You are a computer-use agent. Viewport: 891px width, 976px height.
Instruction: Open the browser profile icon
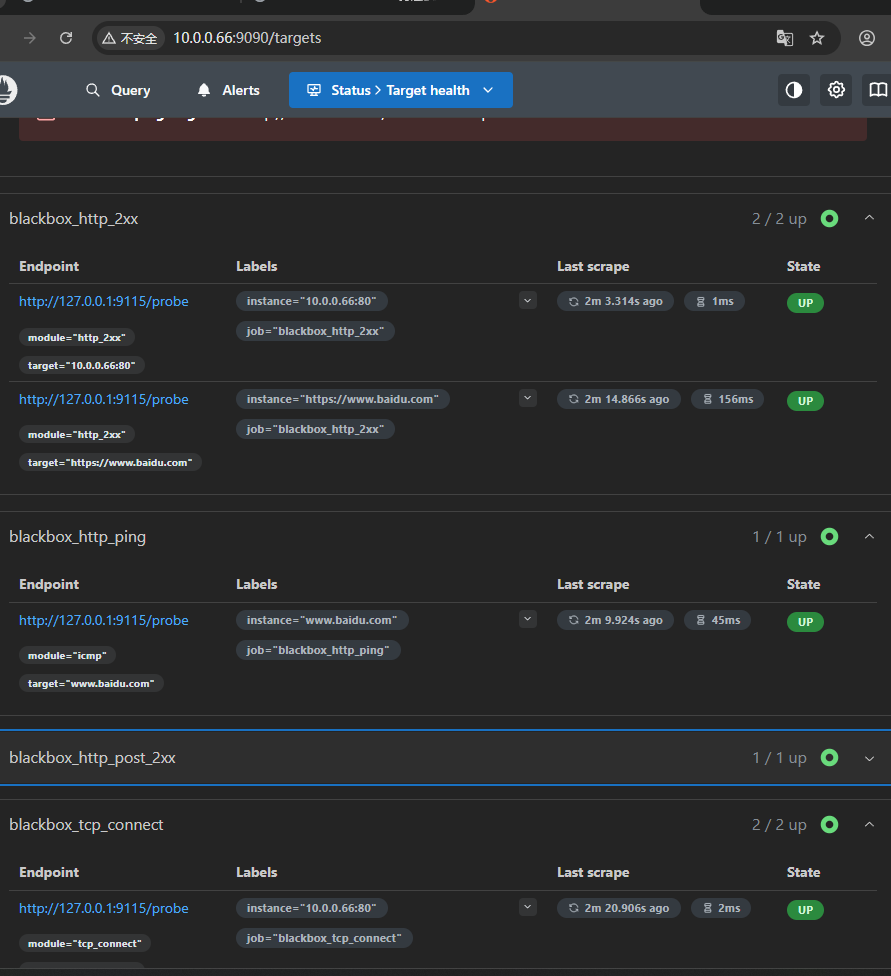click(867, 38)
